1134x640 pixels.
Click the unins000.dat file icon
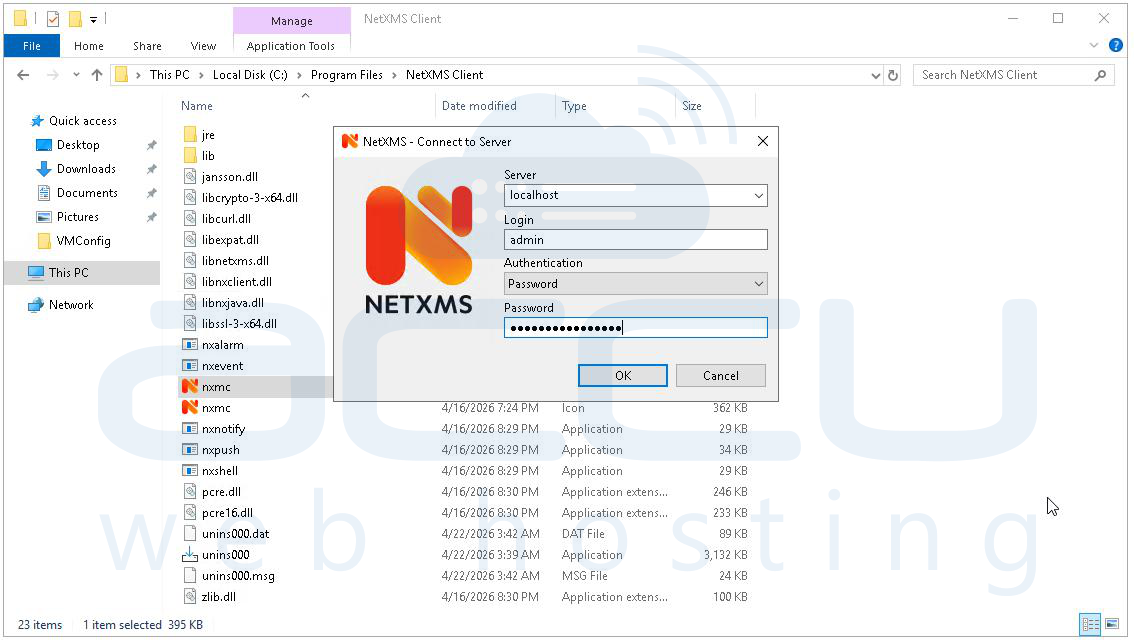pyautogui.click(x=190, y=534)
